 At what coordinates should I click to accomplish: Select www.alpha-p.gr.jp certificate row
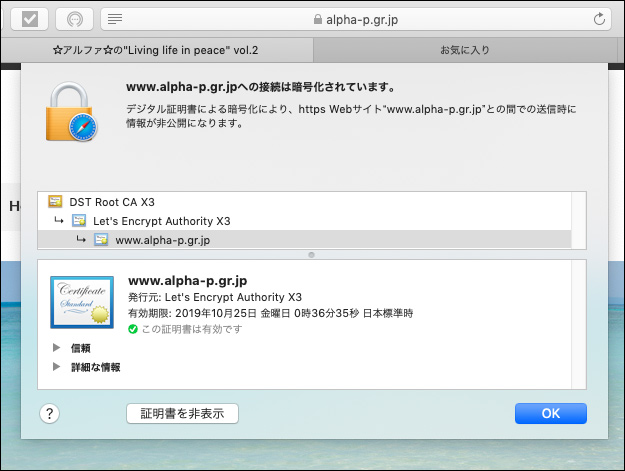(305, 240)
